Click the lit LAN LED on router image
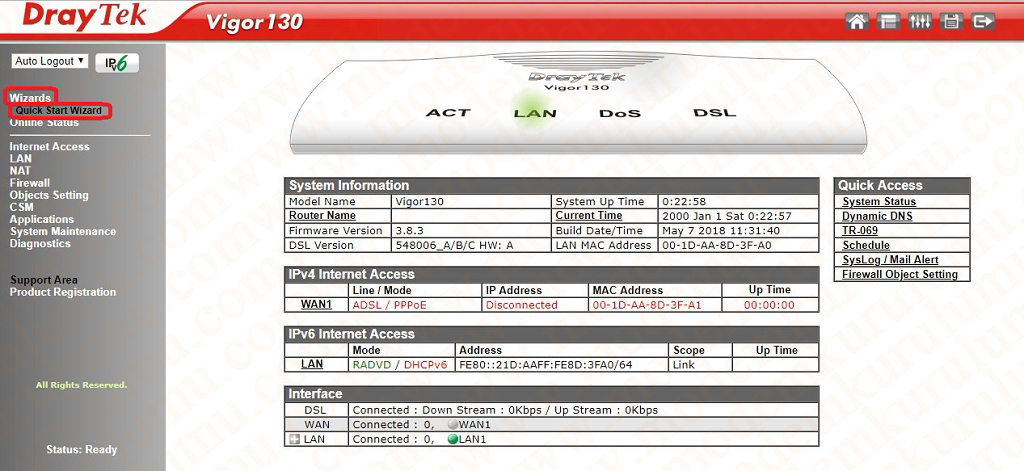The width and height of the screenshot is (1024, 471). pyautogui.click(x=535, y=113)
